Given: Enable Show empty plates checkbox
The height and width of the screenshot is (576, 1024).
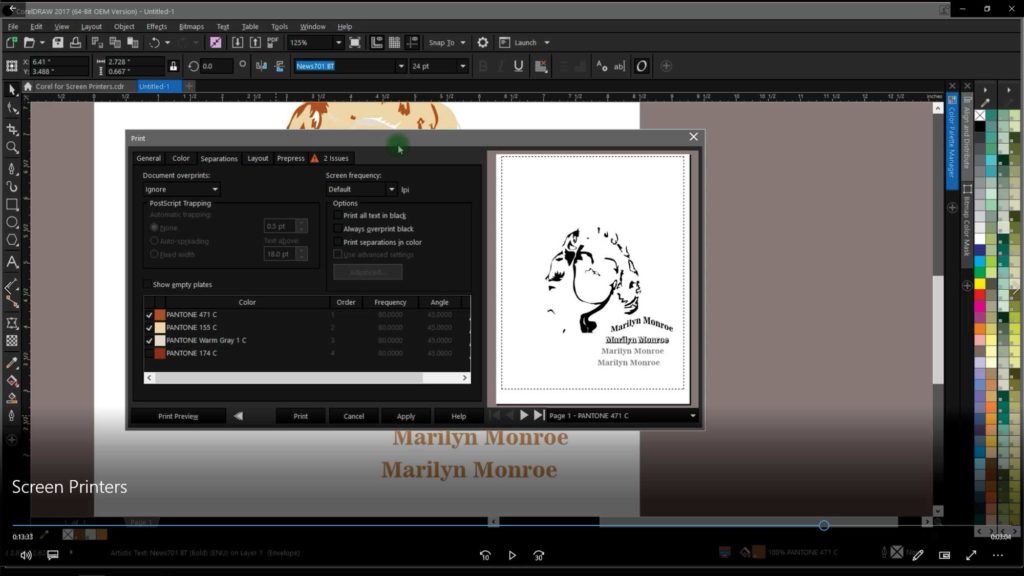Looking at the screenshot, I should coord(147,285).
